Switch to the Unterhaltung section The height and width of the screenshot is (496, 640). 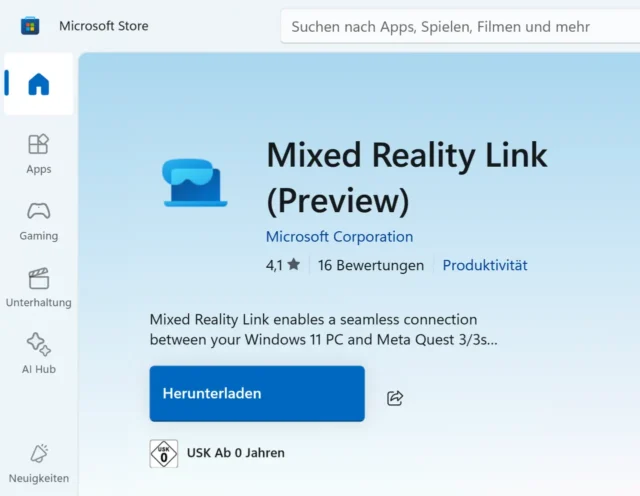[38, 286]
